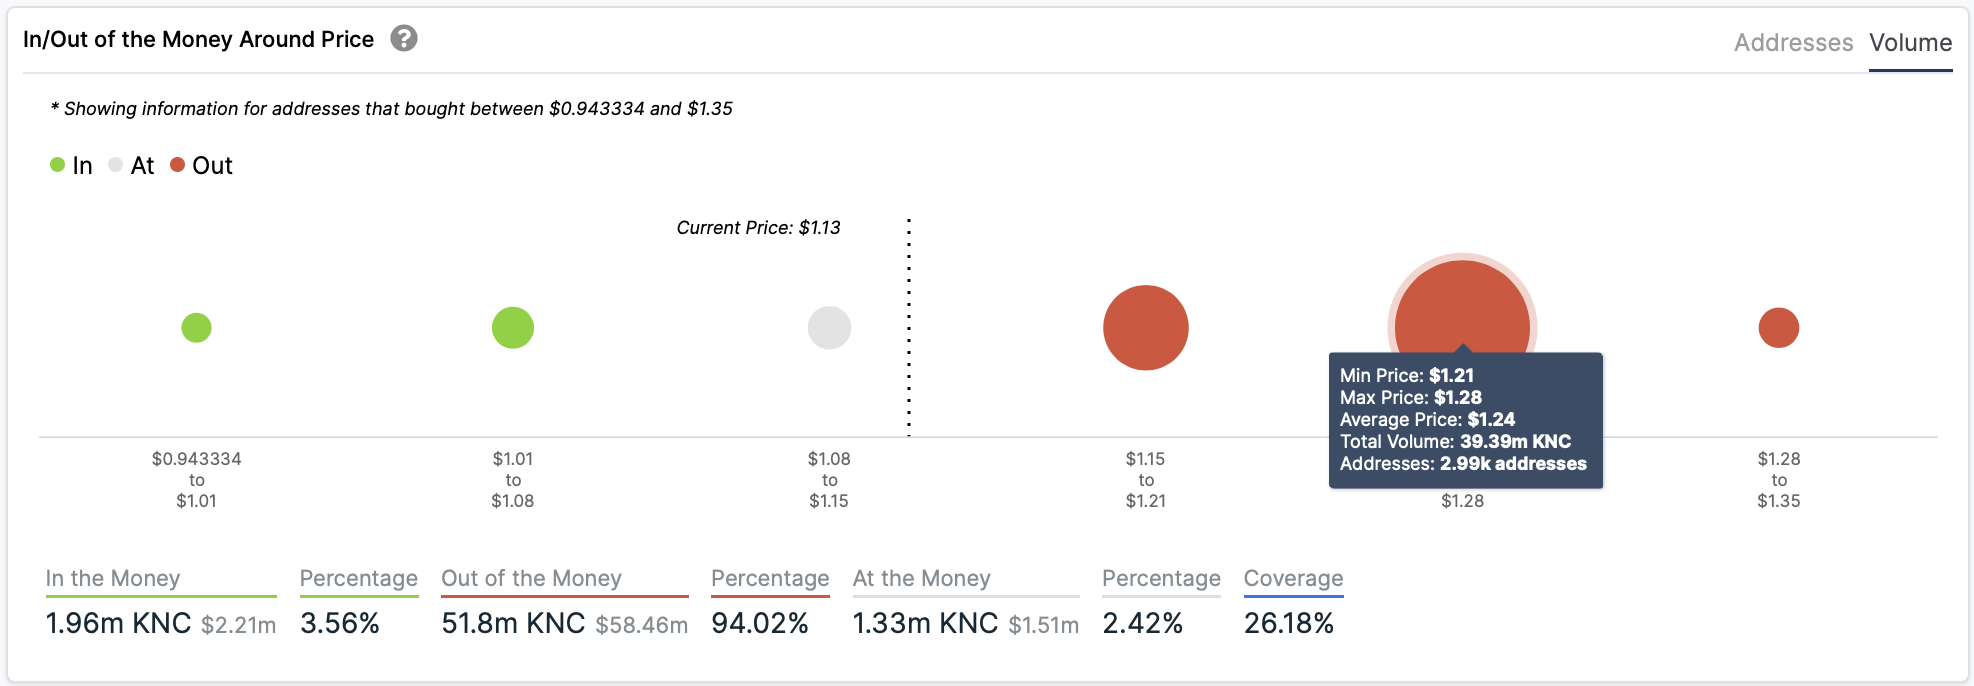Screen dimensions: 1974x686
Task: Toggle the gray At legend dot
Action: [x=116, y=165]
